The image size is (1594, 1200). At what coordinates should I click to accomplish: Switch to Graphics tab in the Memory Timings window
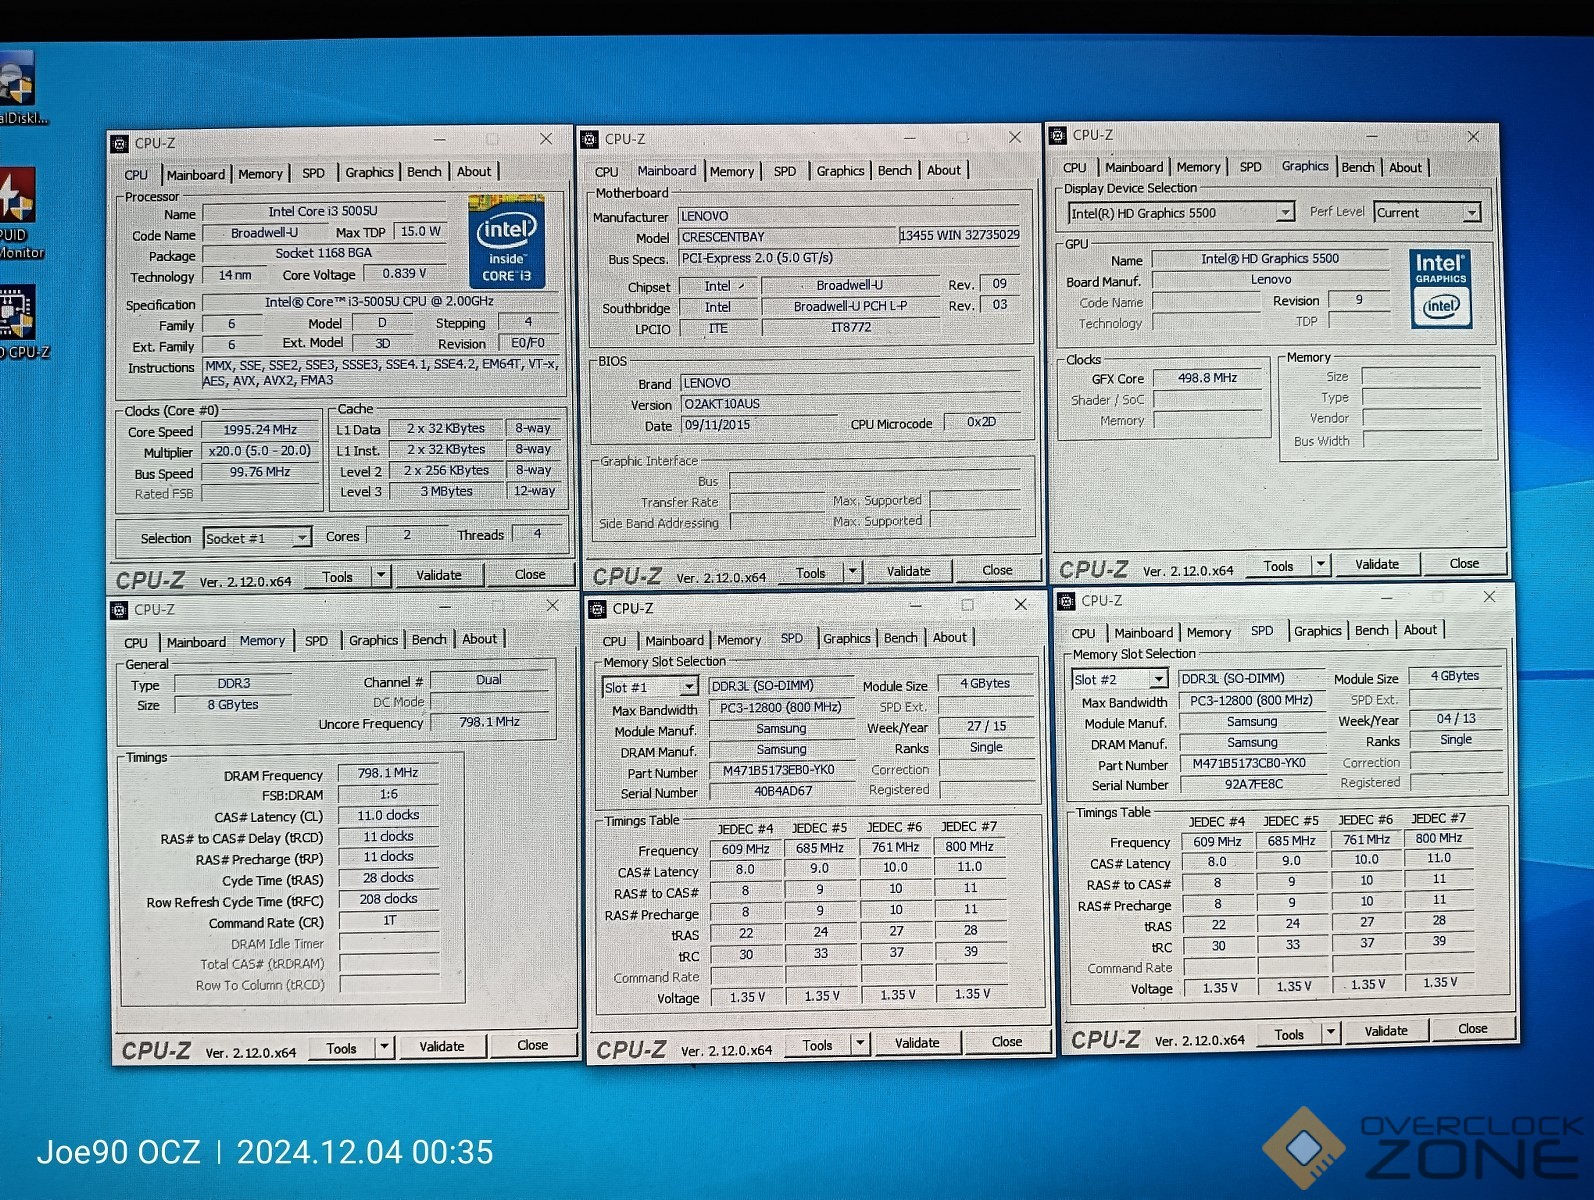pyautogui.click(x=373, y=640)
